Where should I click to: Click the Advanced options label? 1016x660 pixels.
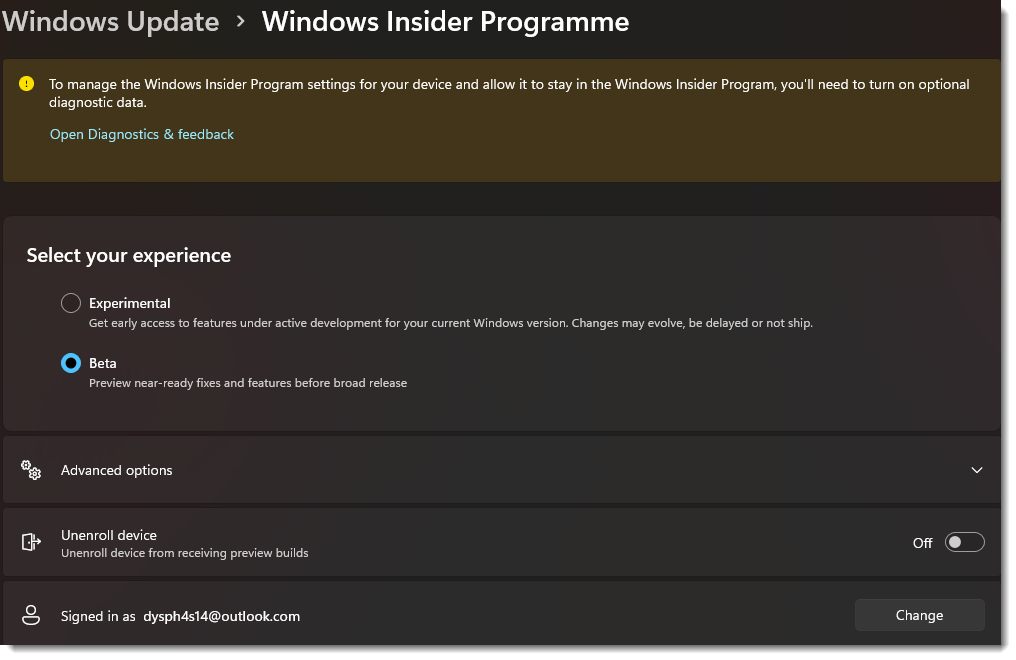[x=117, y=470]
